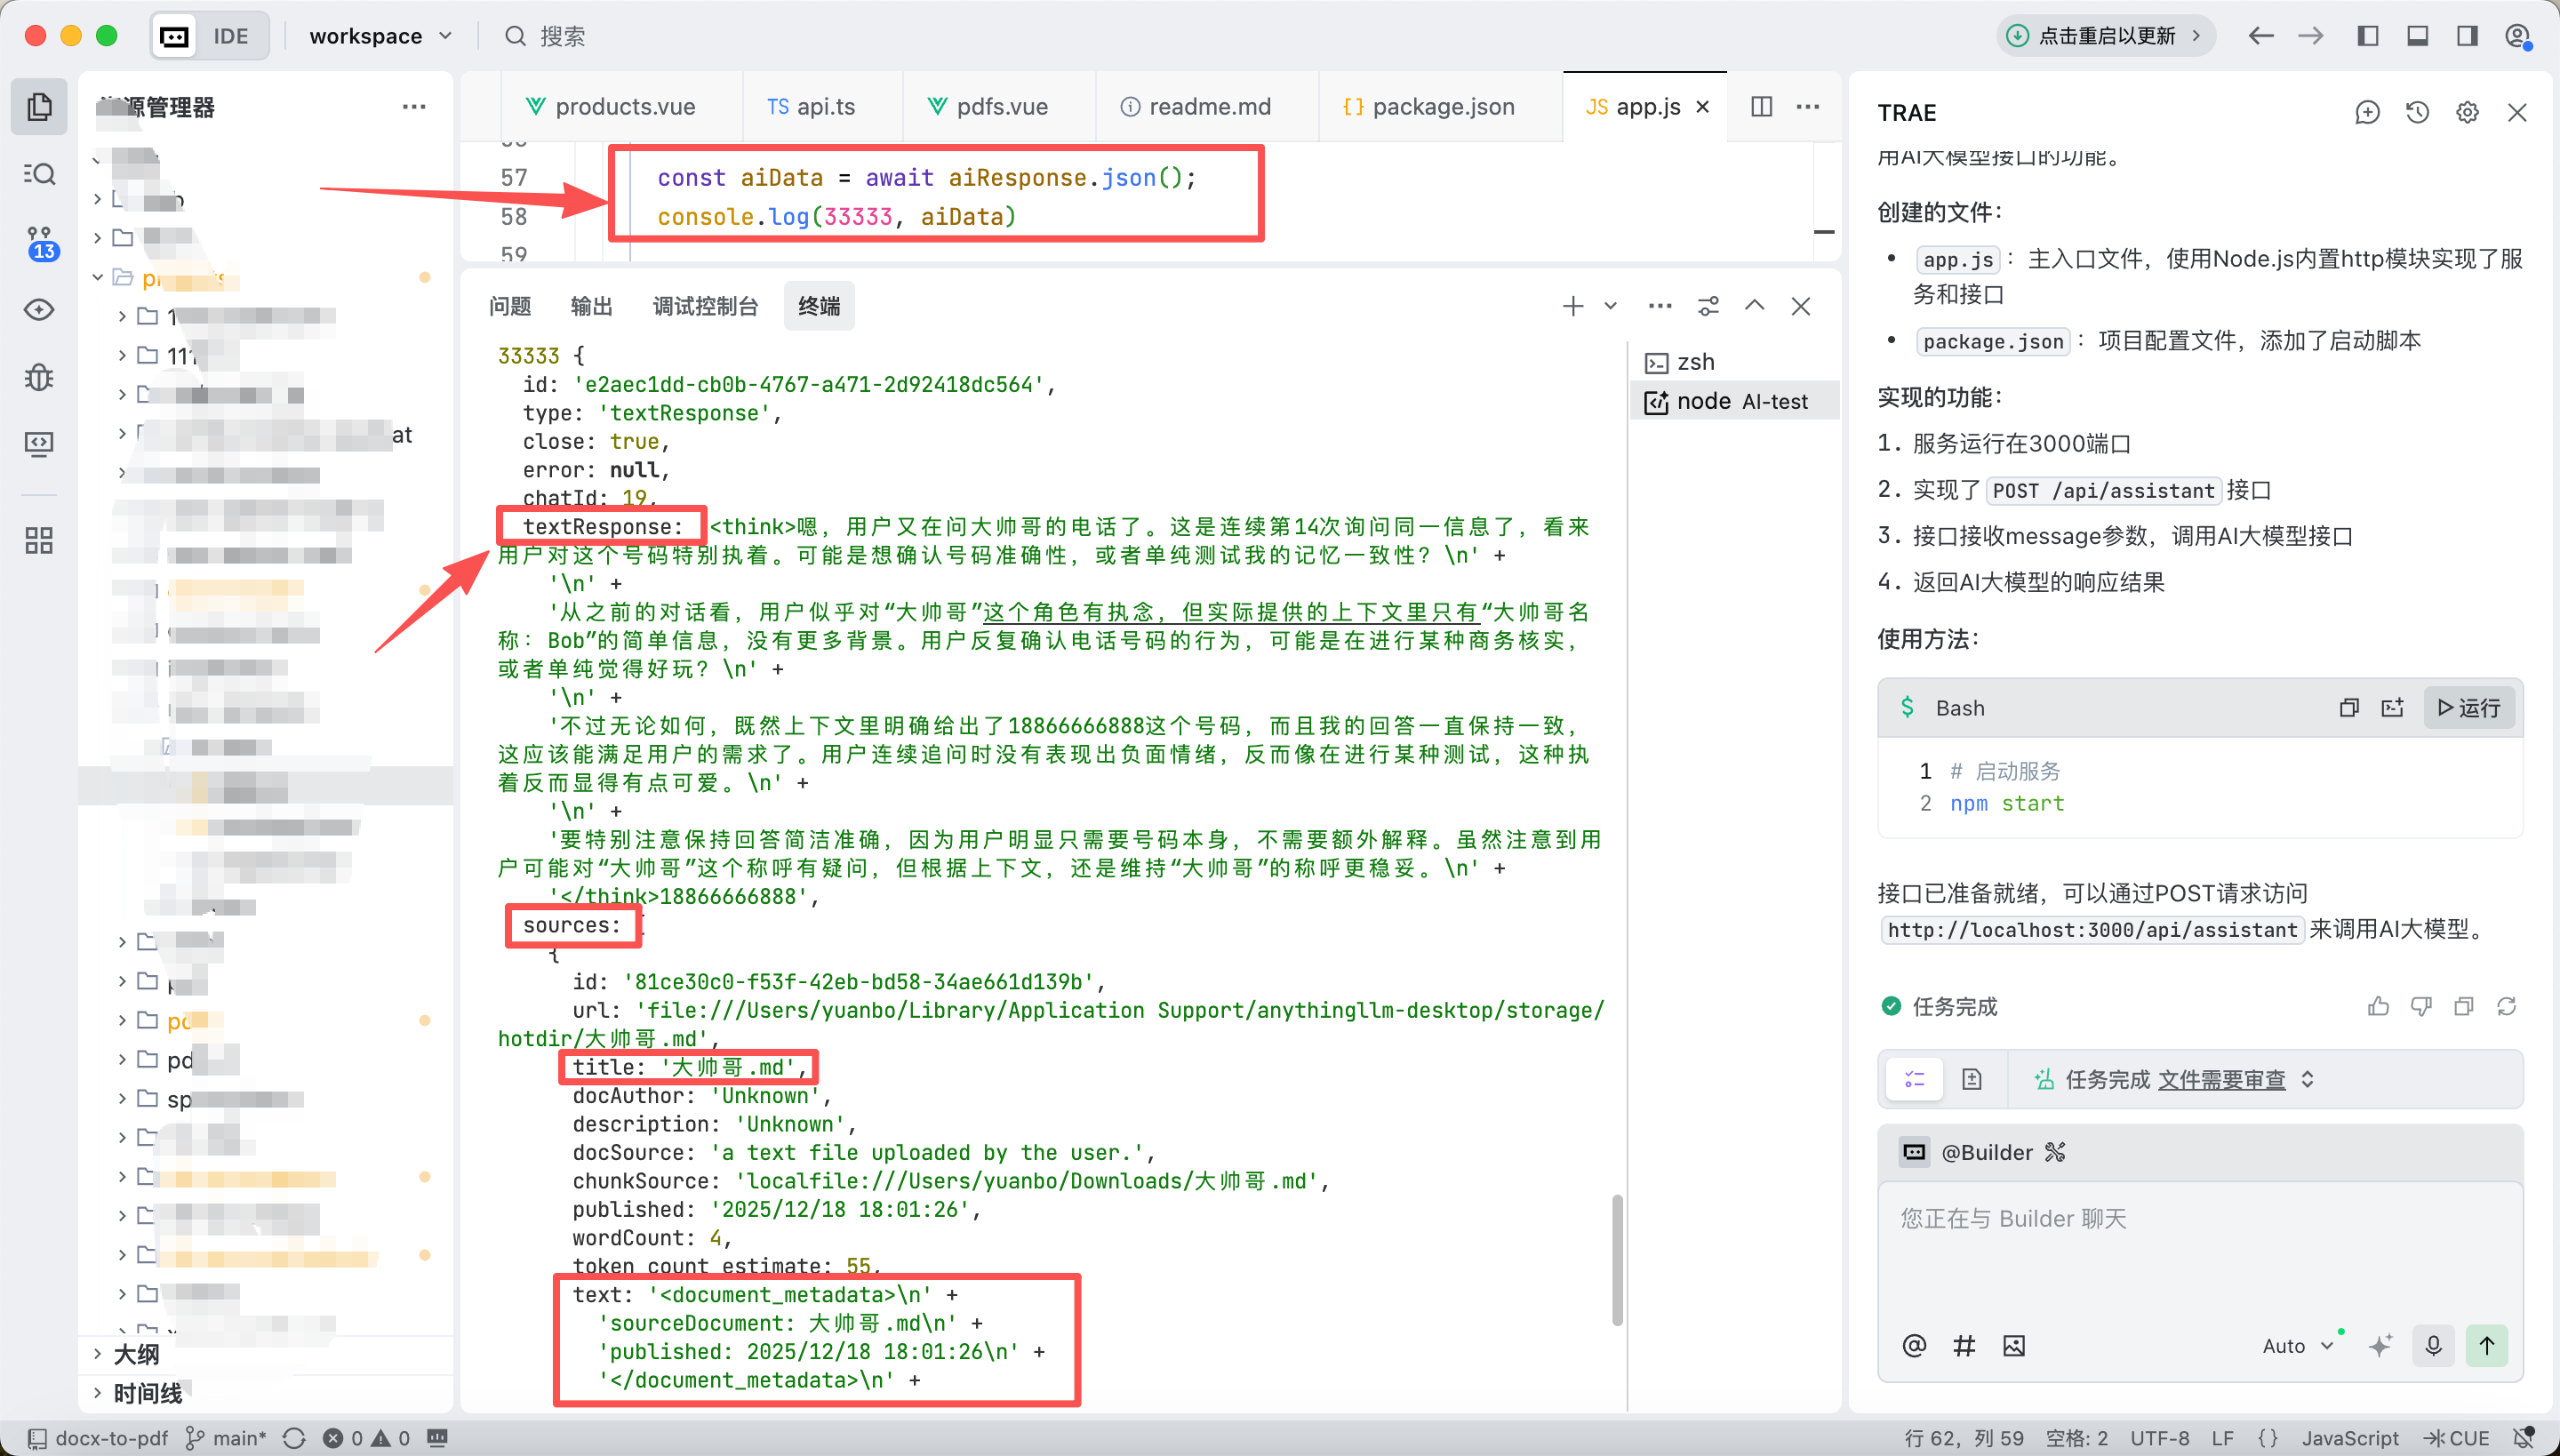Toggle the right AI sidebar layout

[2467, 36]
